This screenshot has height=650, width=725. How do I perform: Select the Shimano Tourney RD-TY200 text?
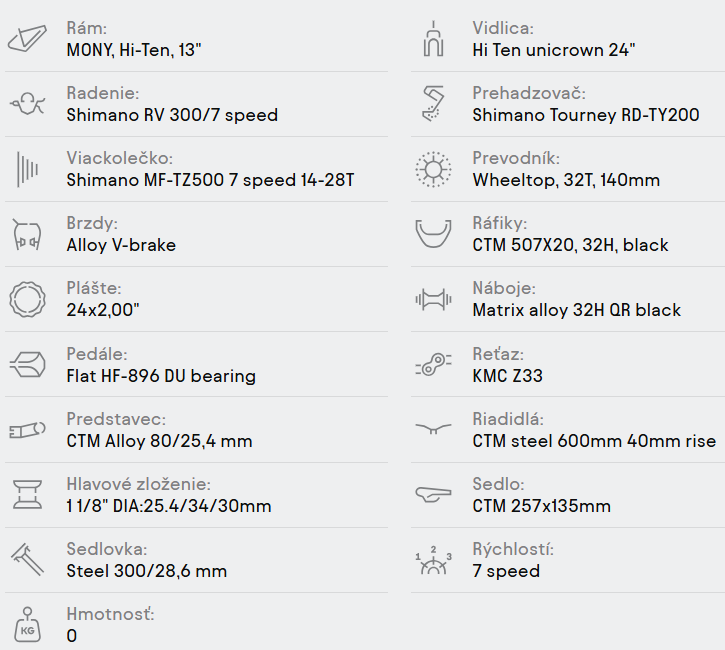(585, 115)
